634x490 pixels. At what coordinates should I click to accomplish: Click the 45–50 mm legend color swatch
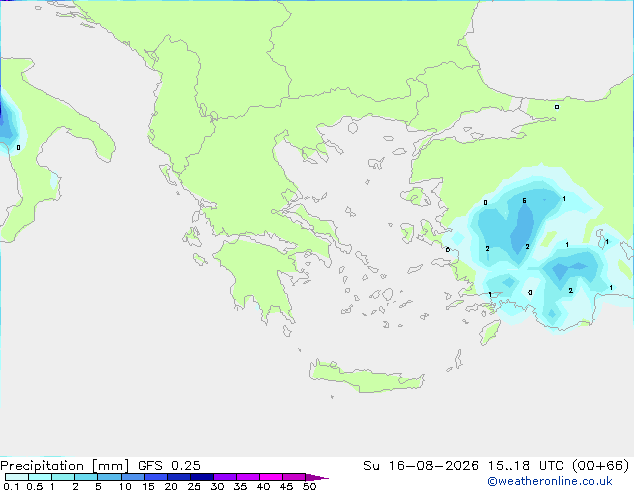(x=294, y=477)
